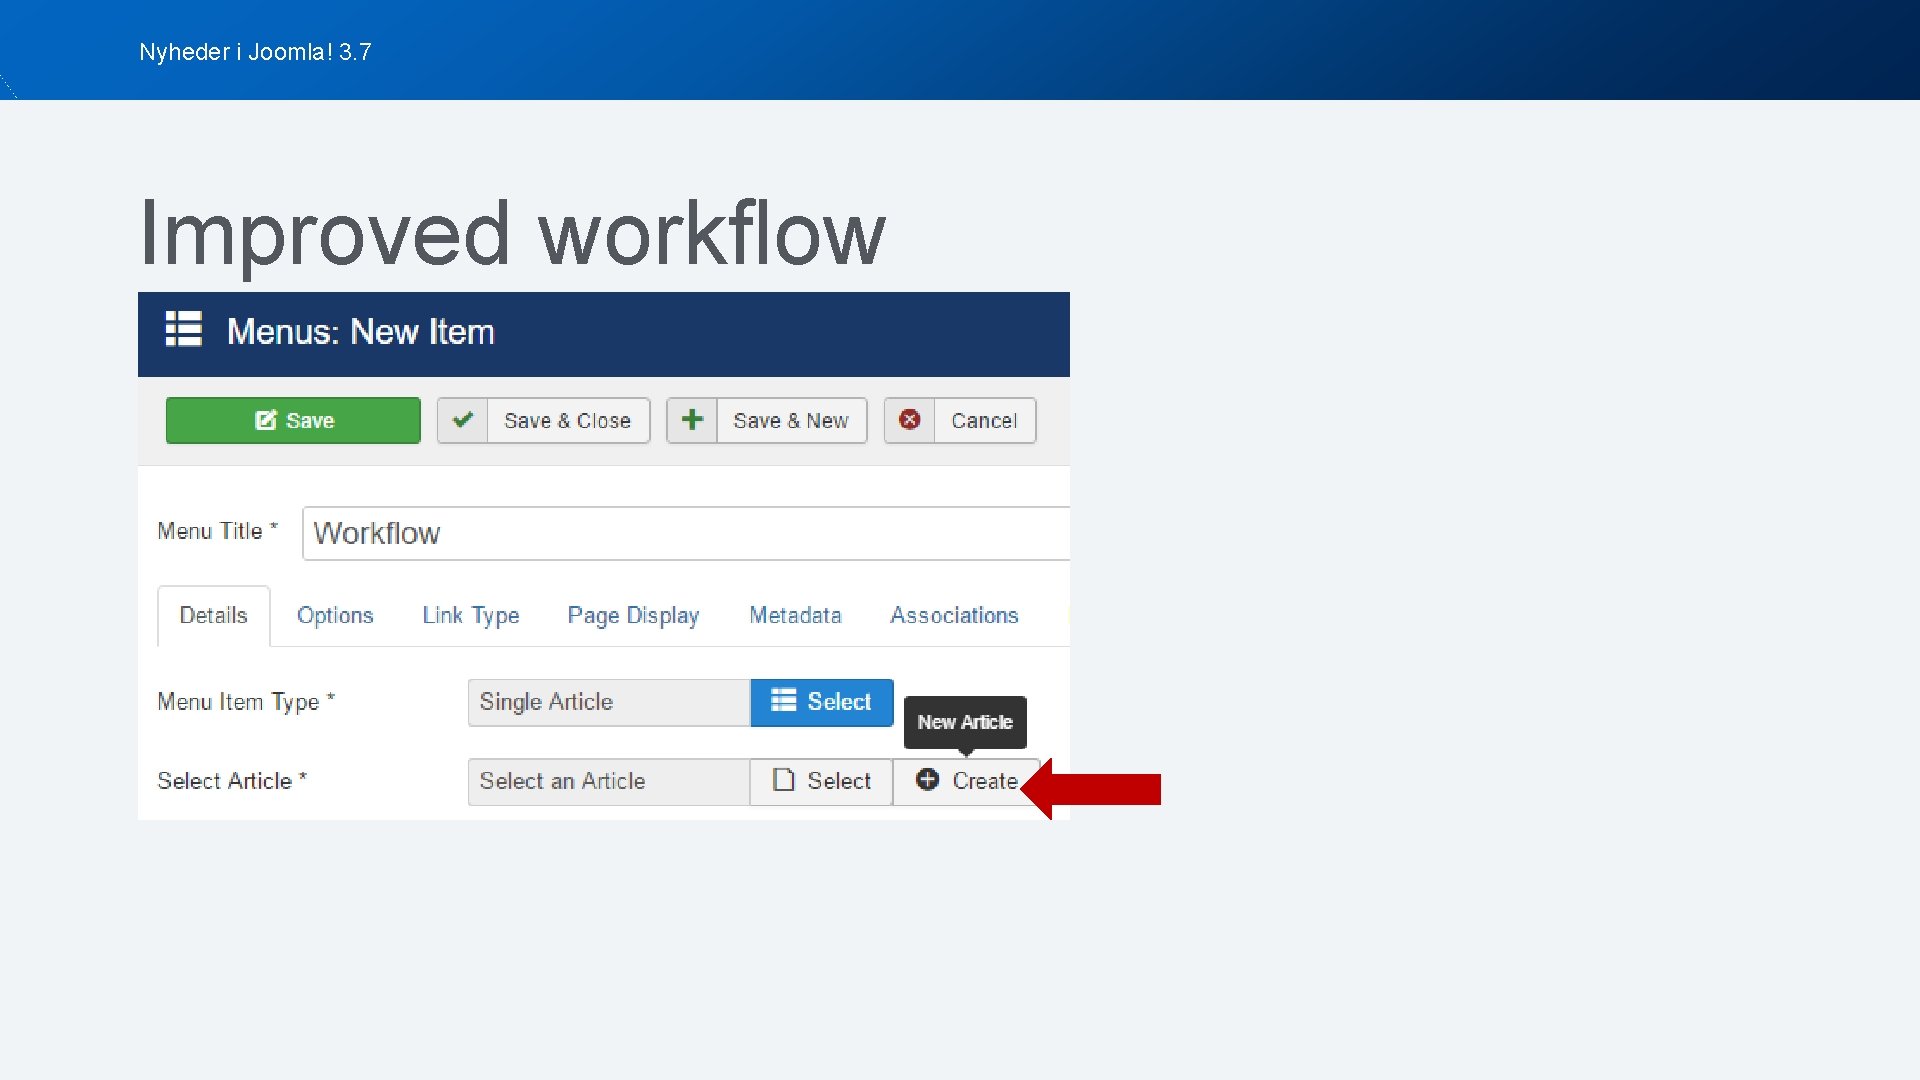Click the Save & Close label
This screenshot has height=1080, width=1920.
point(567,421)
